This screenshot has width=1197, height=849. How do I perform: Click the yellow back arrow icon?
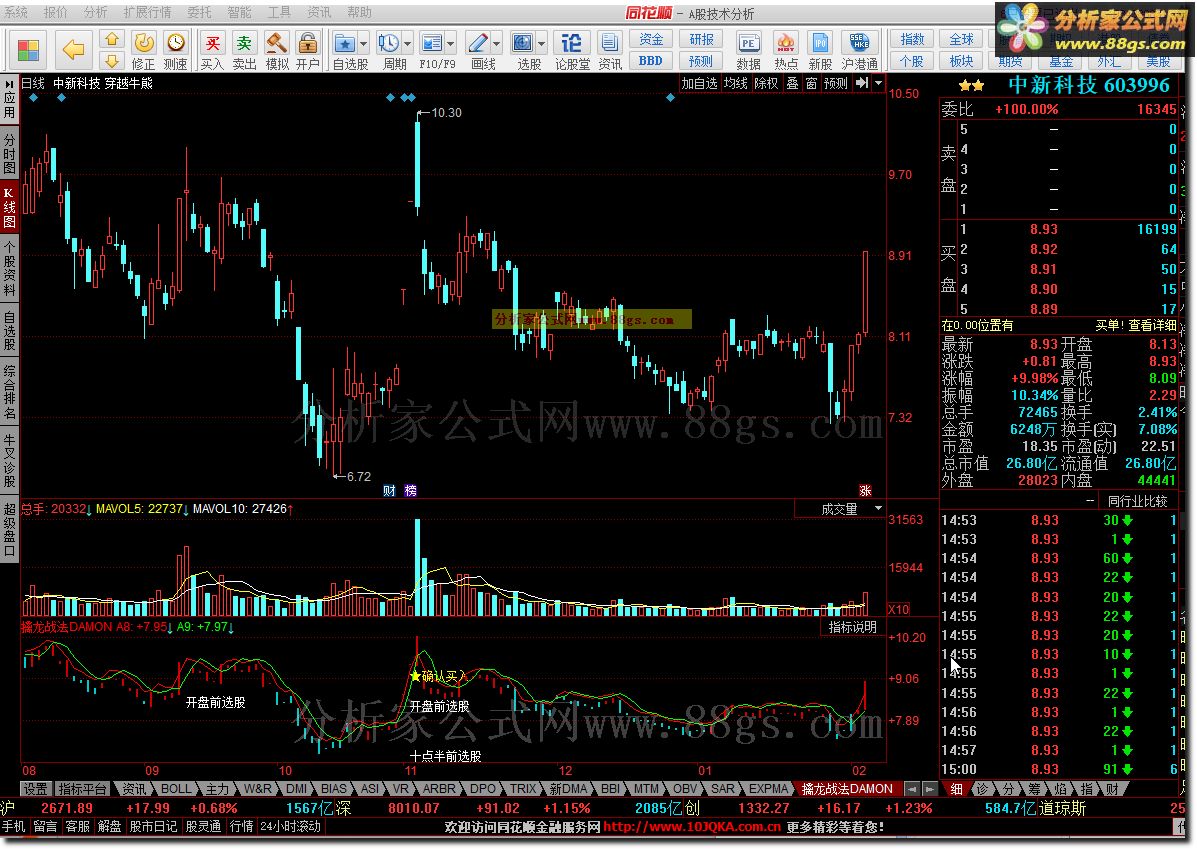tap(73, 50)
